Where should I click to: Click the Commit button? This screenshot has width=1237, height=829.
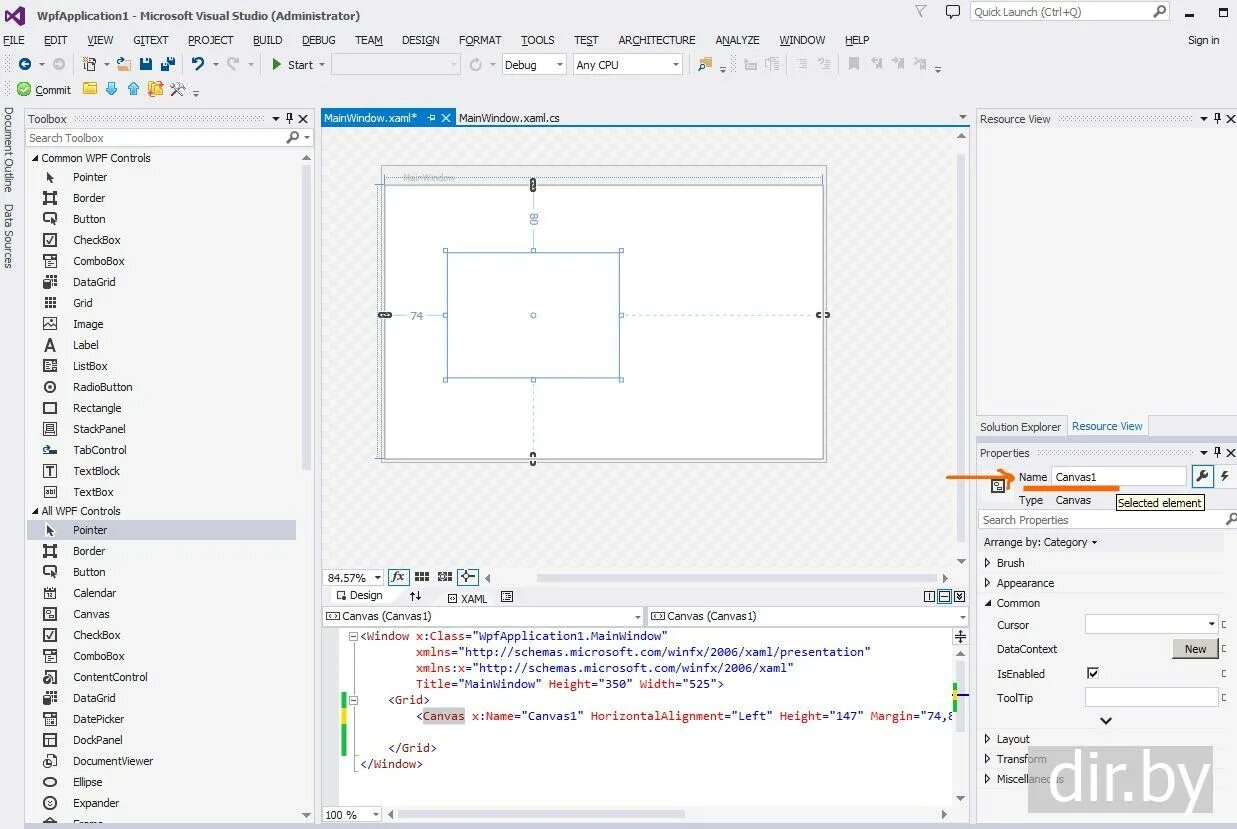point(44,89)
